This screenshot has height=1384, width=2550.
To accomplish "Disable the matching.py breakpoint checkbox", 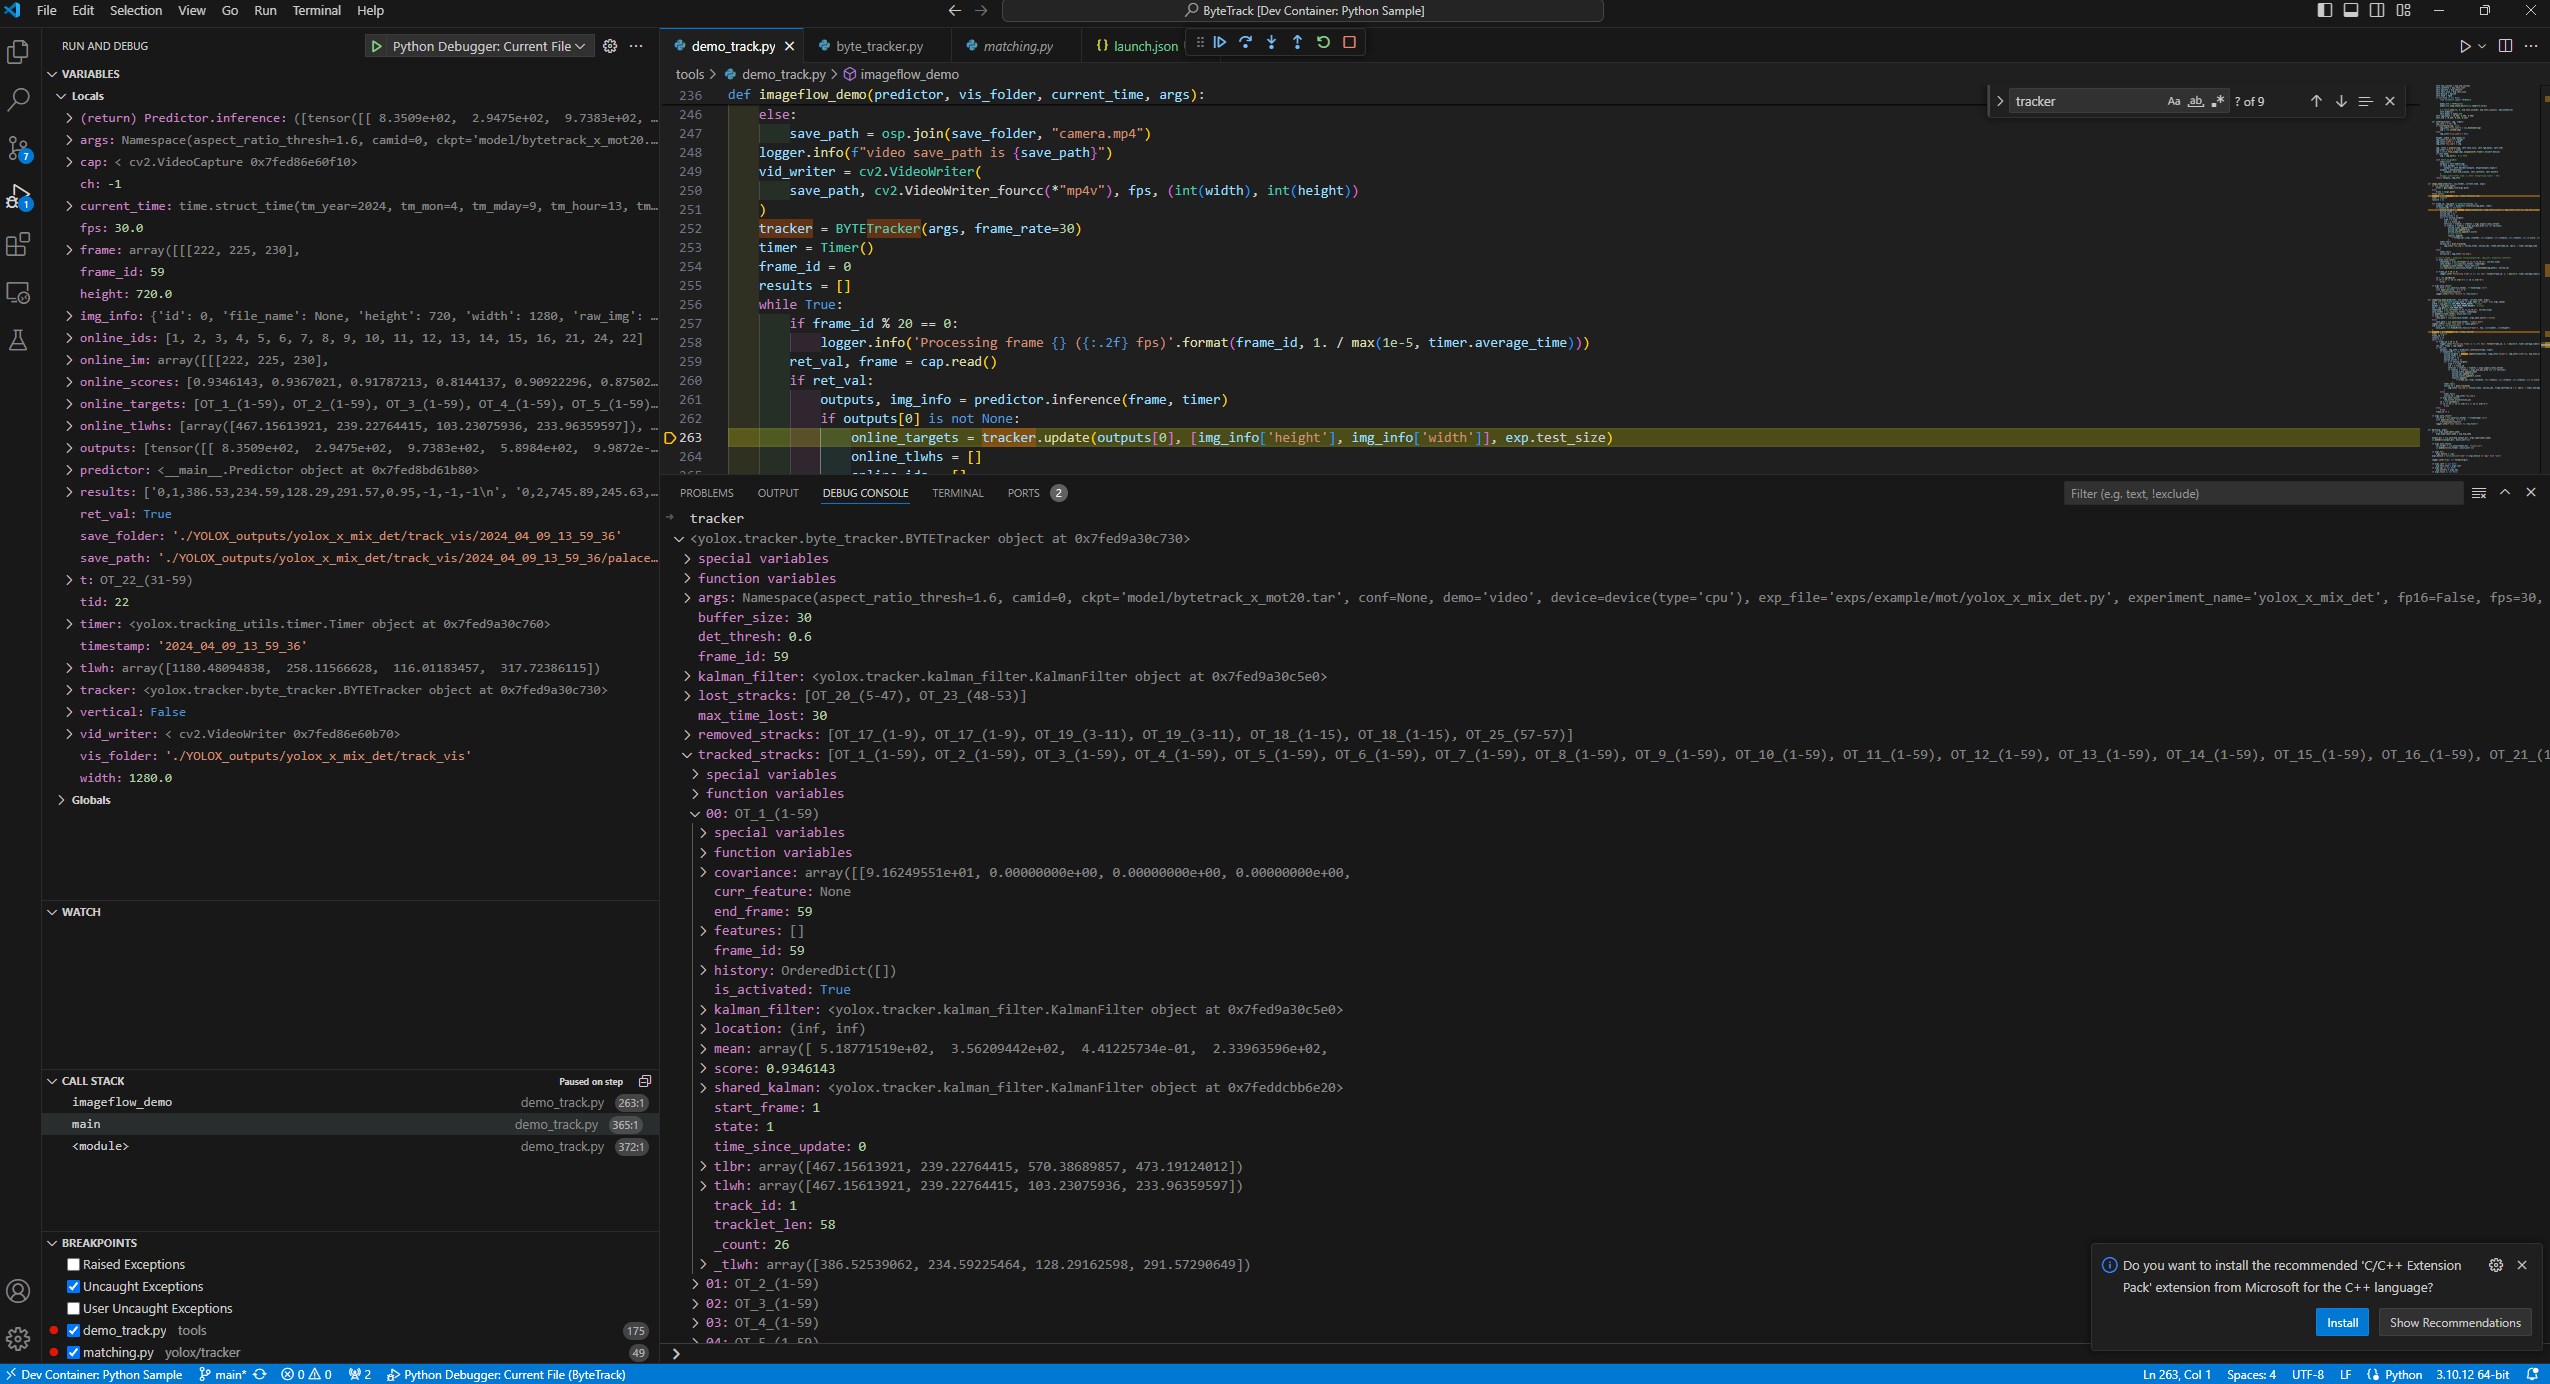I will (x=73, y=1353).
